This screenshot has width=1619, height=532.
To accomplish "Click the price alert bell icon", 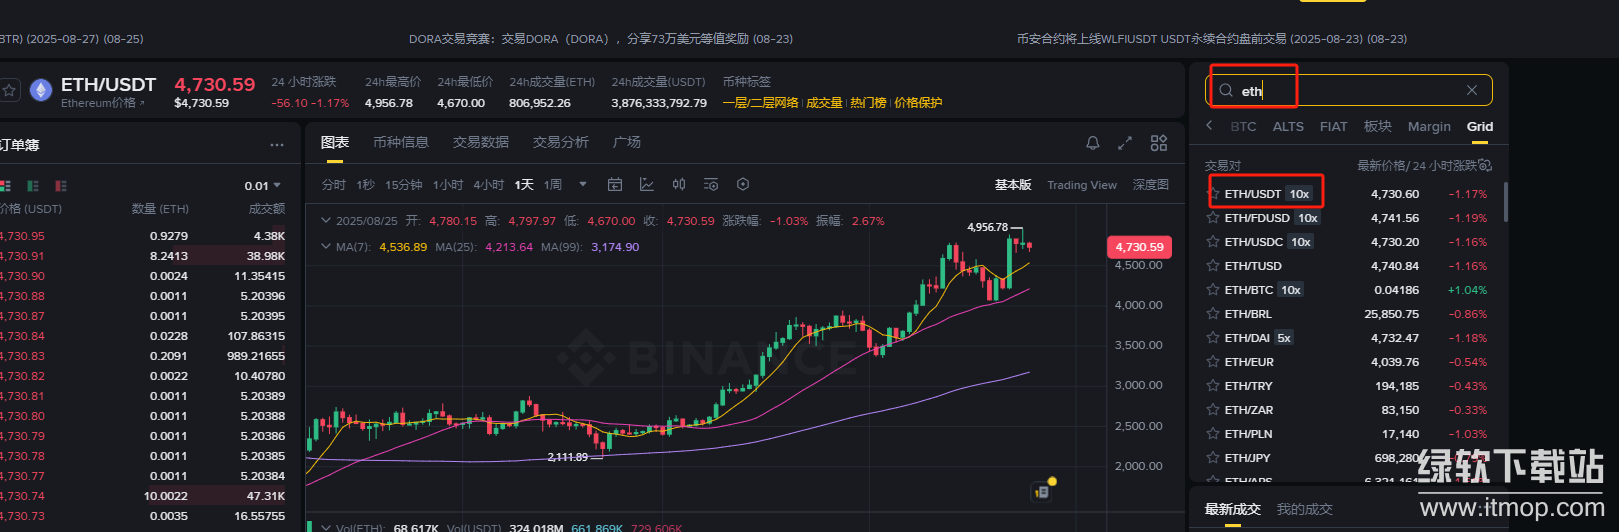I will pos(1093,143).
